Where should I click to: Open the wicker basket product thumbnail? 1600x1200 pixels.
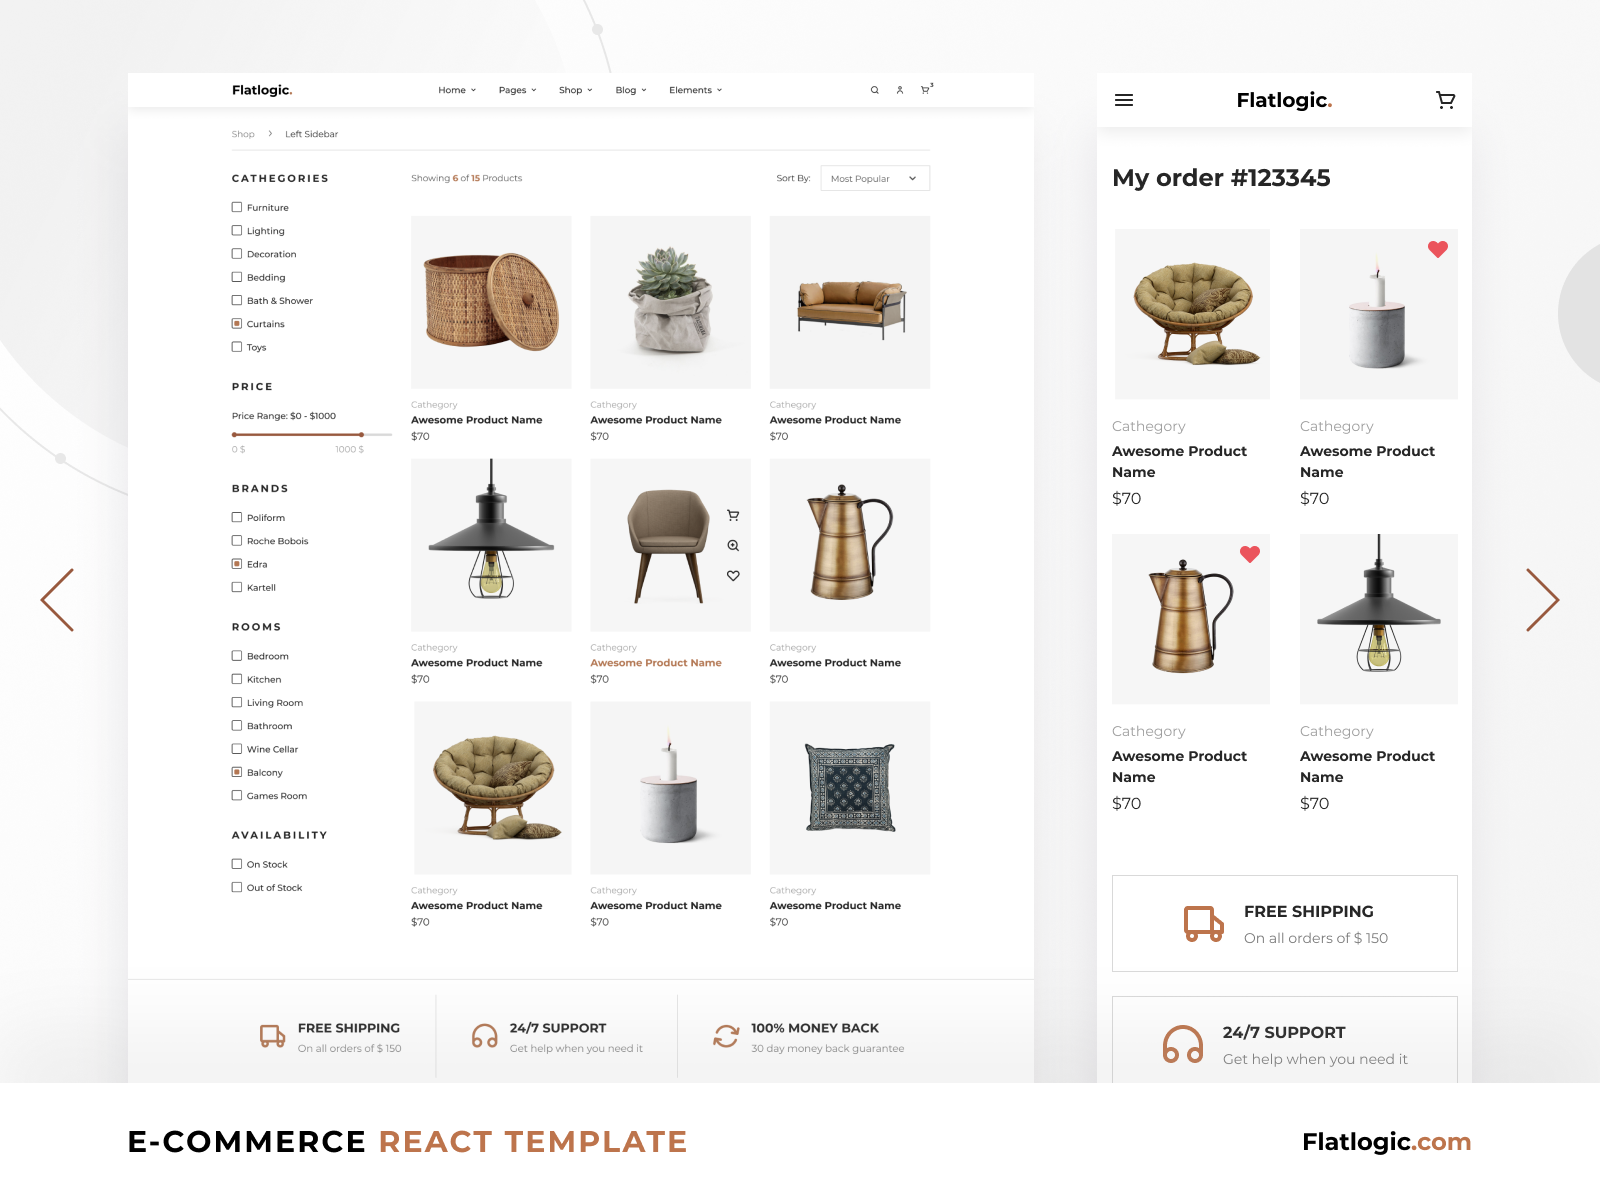tap(491, 302)
